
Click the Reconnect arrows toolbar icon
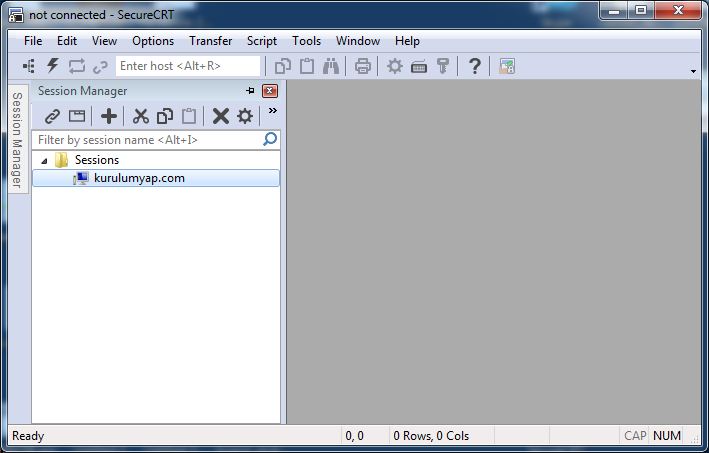(77, 66)
